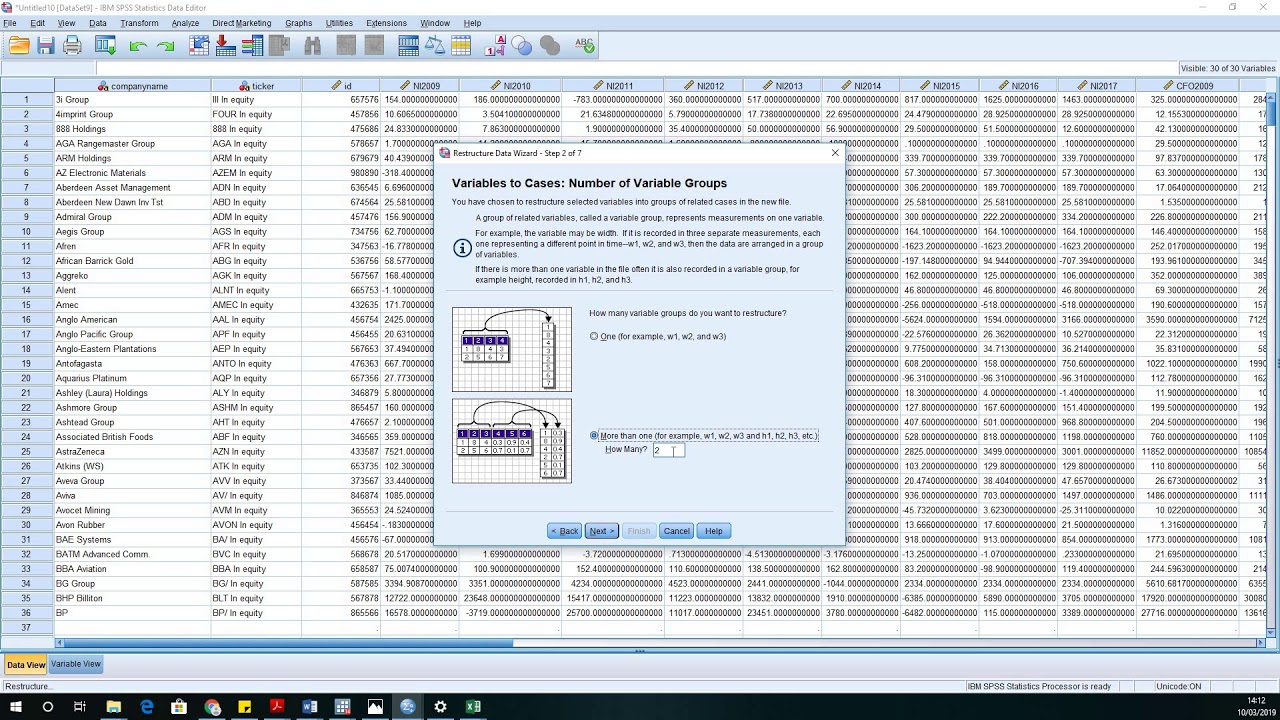Click 'Visible: 30 of 30 Variables' text
Image resolution: width=1280 pixels, height=720 pixels.
[1228, 68]
